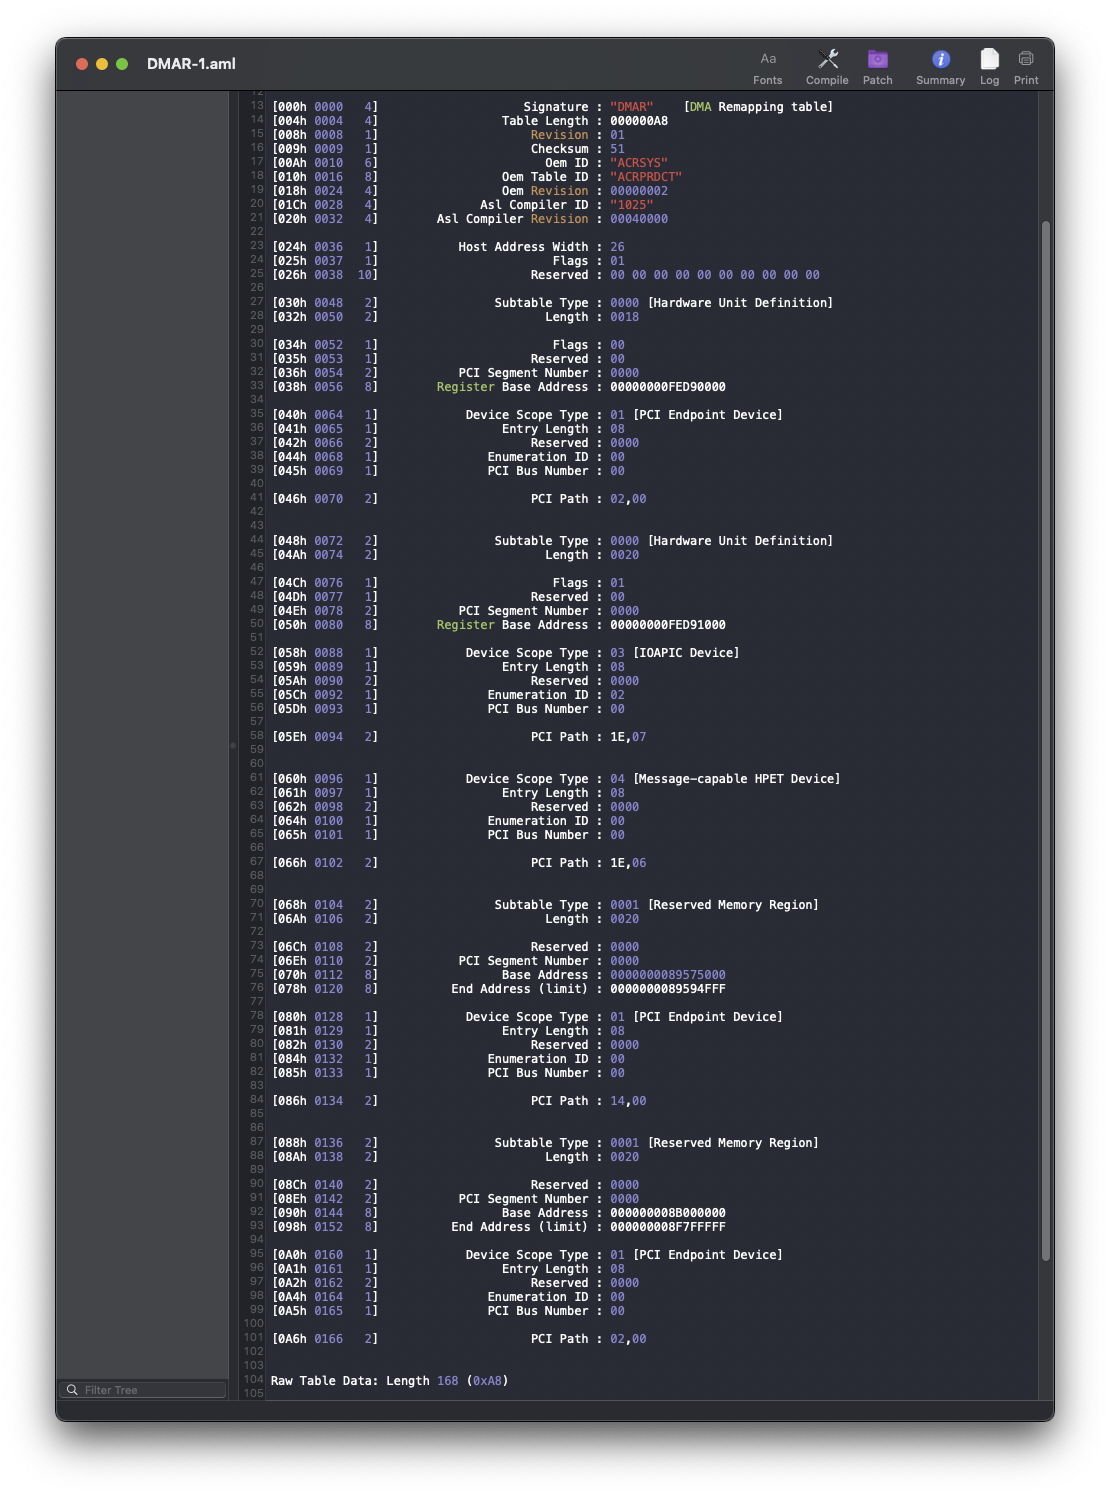
Task: Click the Summary info icon
Action: click(938, 57)
